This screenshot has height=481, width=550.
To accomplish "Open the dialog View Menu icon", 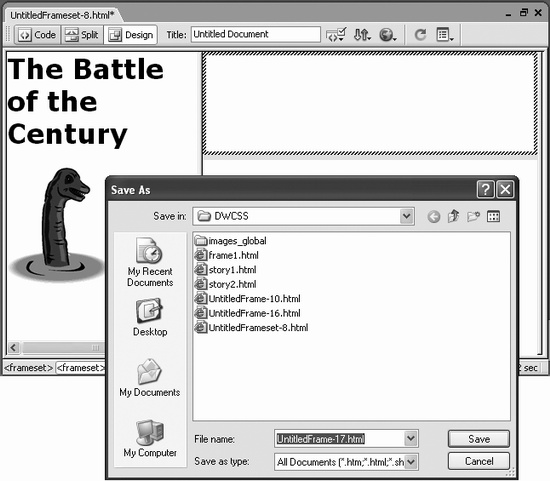I will 494,216.
